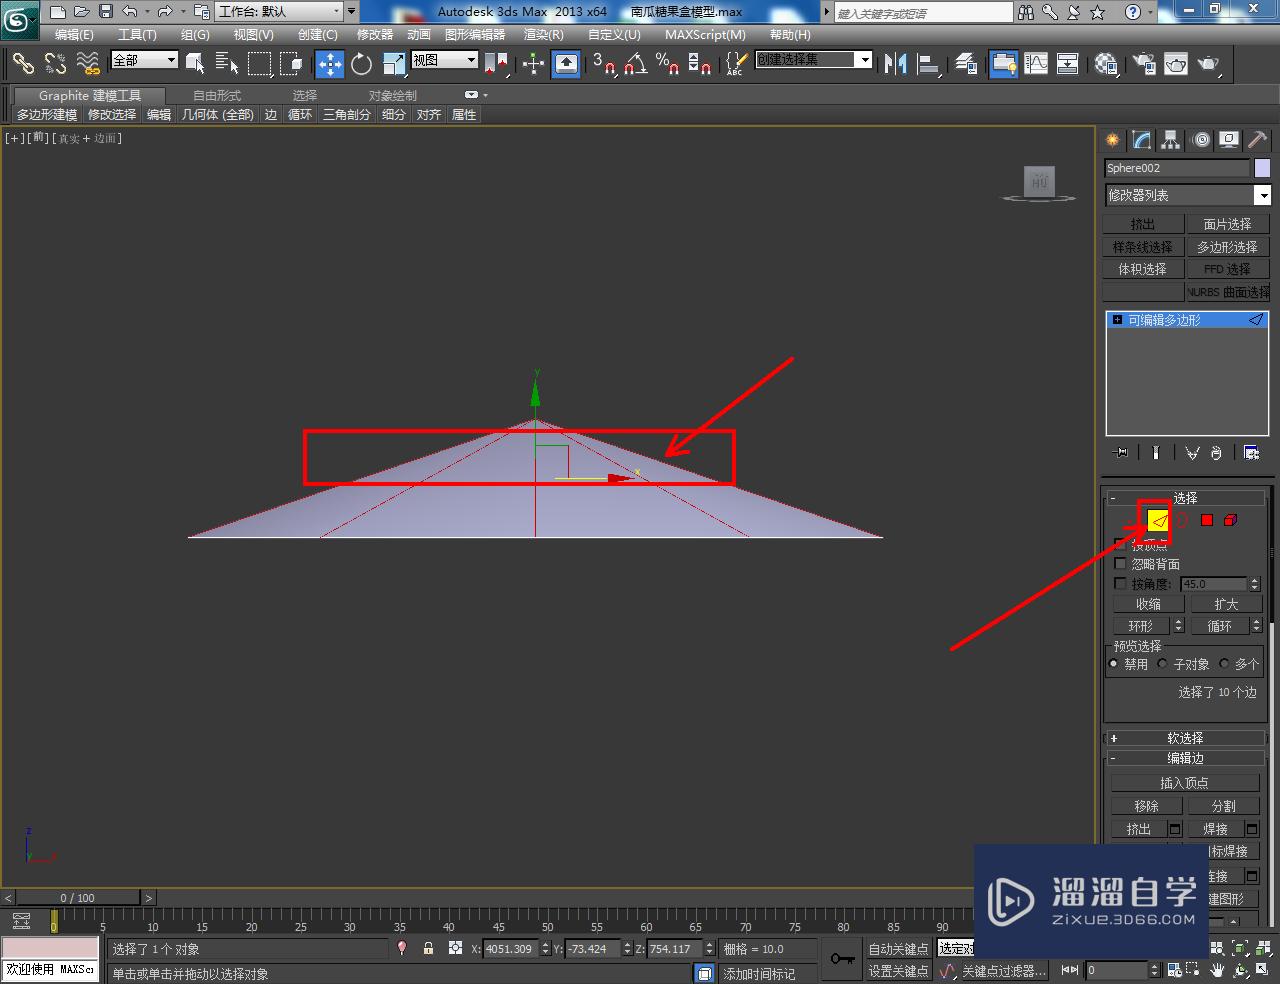
Task: Select 禁用 preview radio button
Action: [1114, 663]
